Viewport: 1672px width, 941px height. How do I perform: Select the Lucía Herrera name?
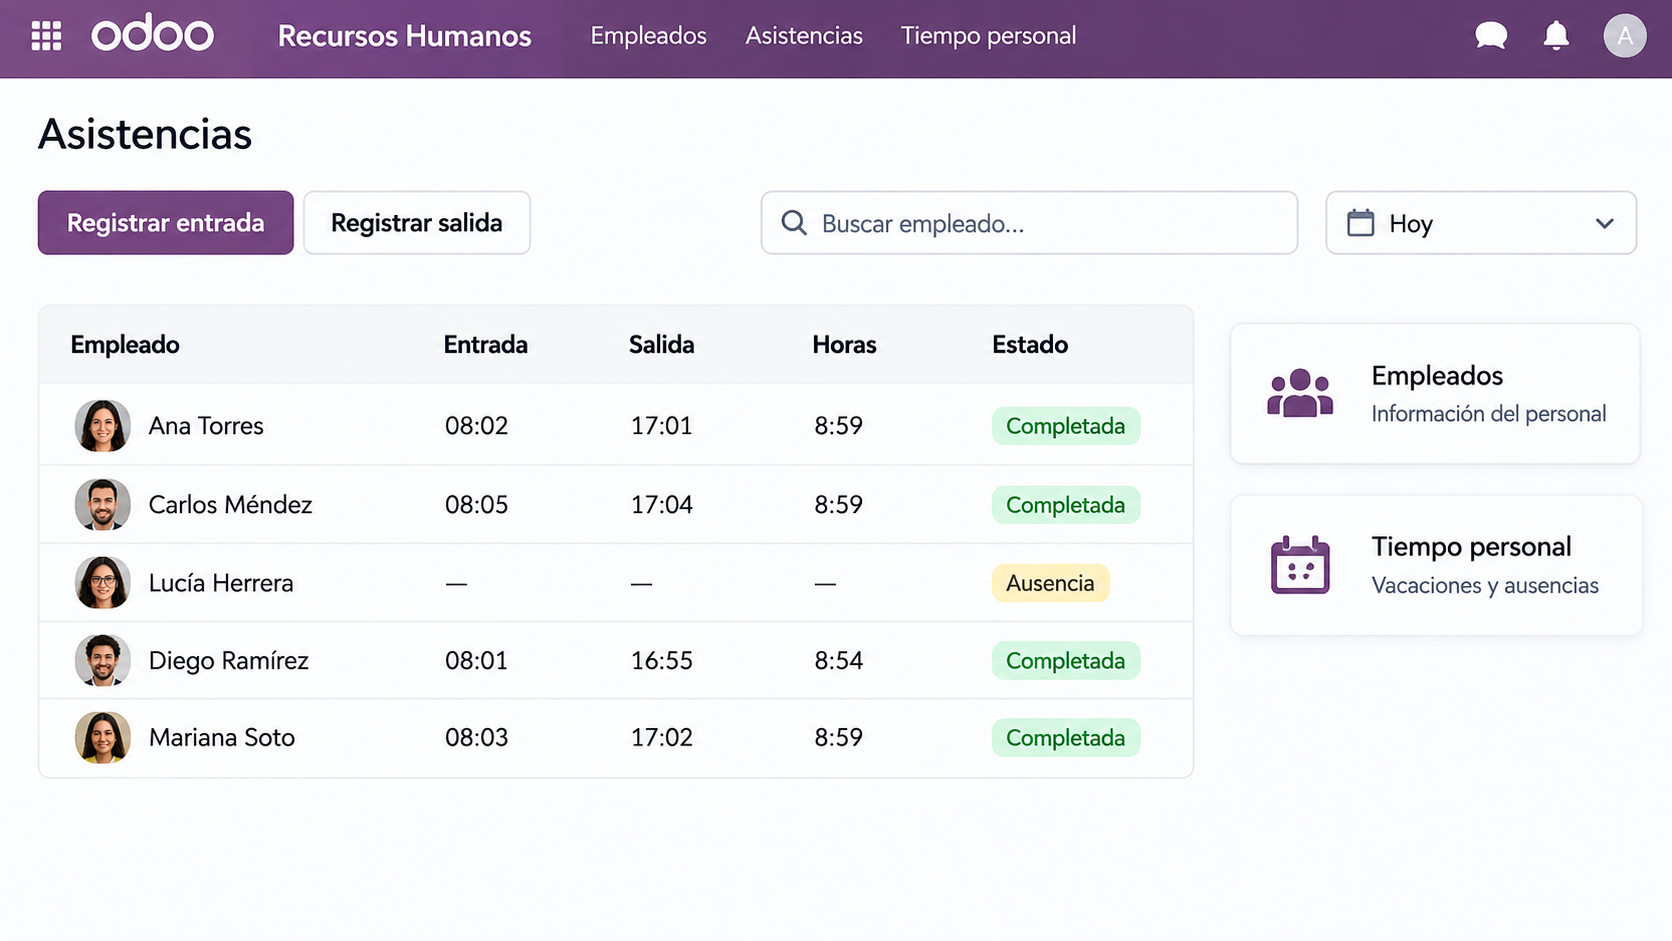click(x=221, y=583)
